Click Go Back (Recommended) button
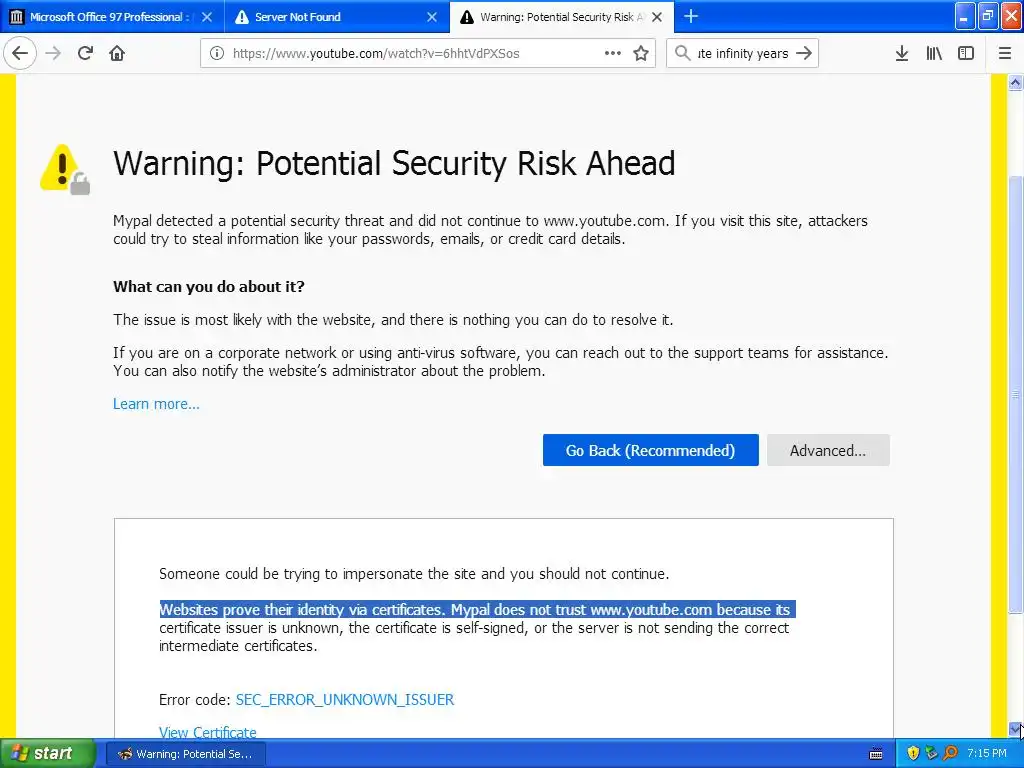Screen dimensions: 1024x768 coord(650,450)
